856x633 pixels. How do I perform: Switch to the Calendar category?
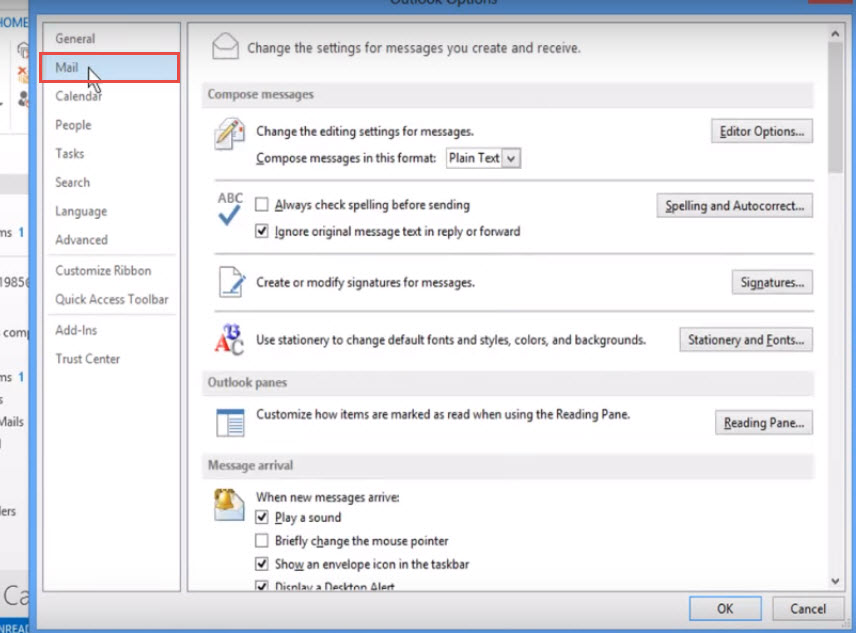[x=111, y=96]
